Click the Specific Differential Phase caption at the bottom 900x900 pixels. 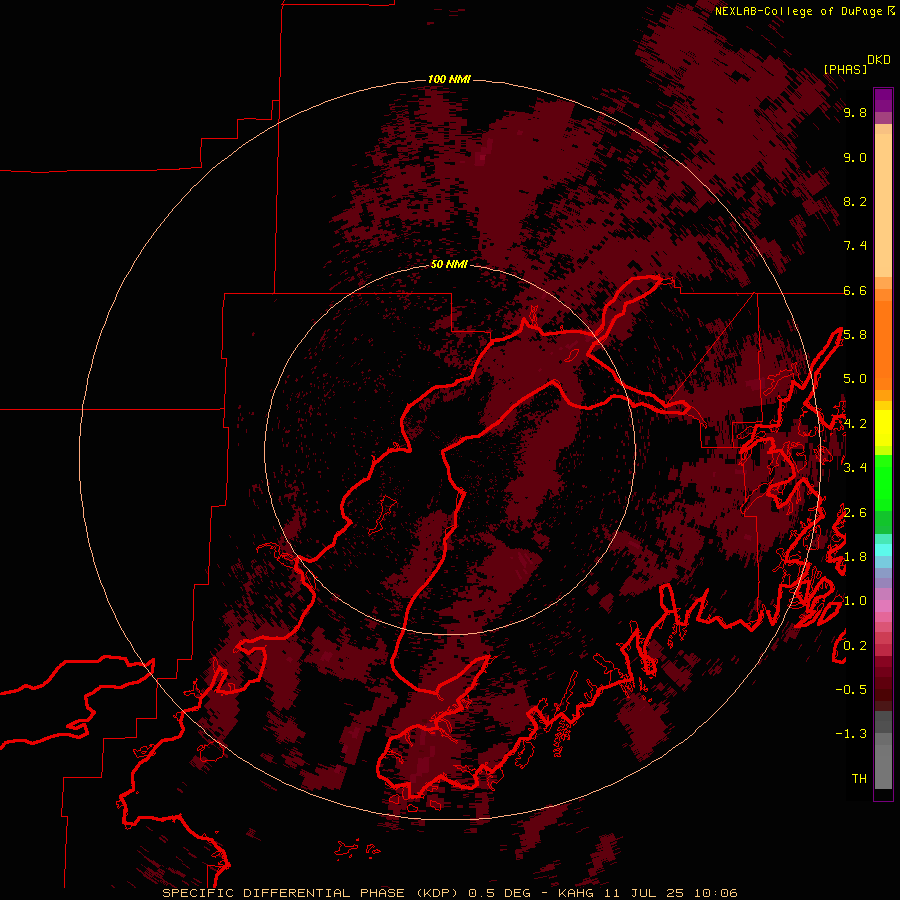[x=450, y=893]
